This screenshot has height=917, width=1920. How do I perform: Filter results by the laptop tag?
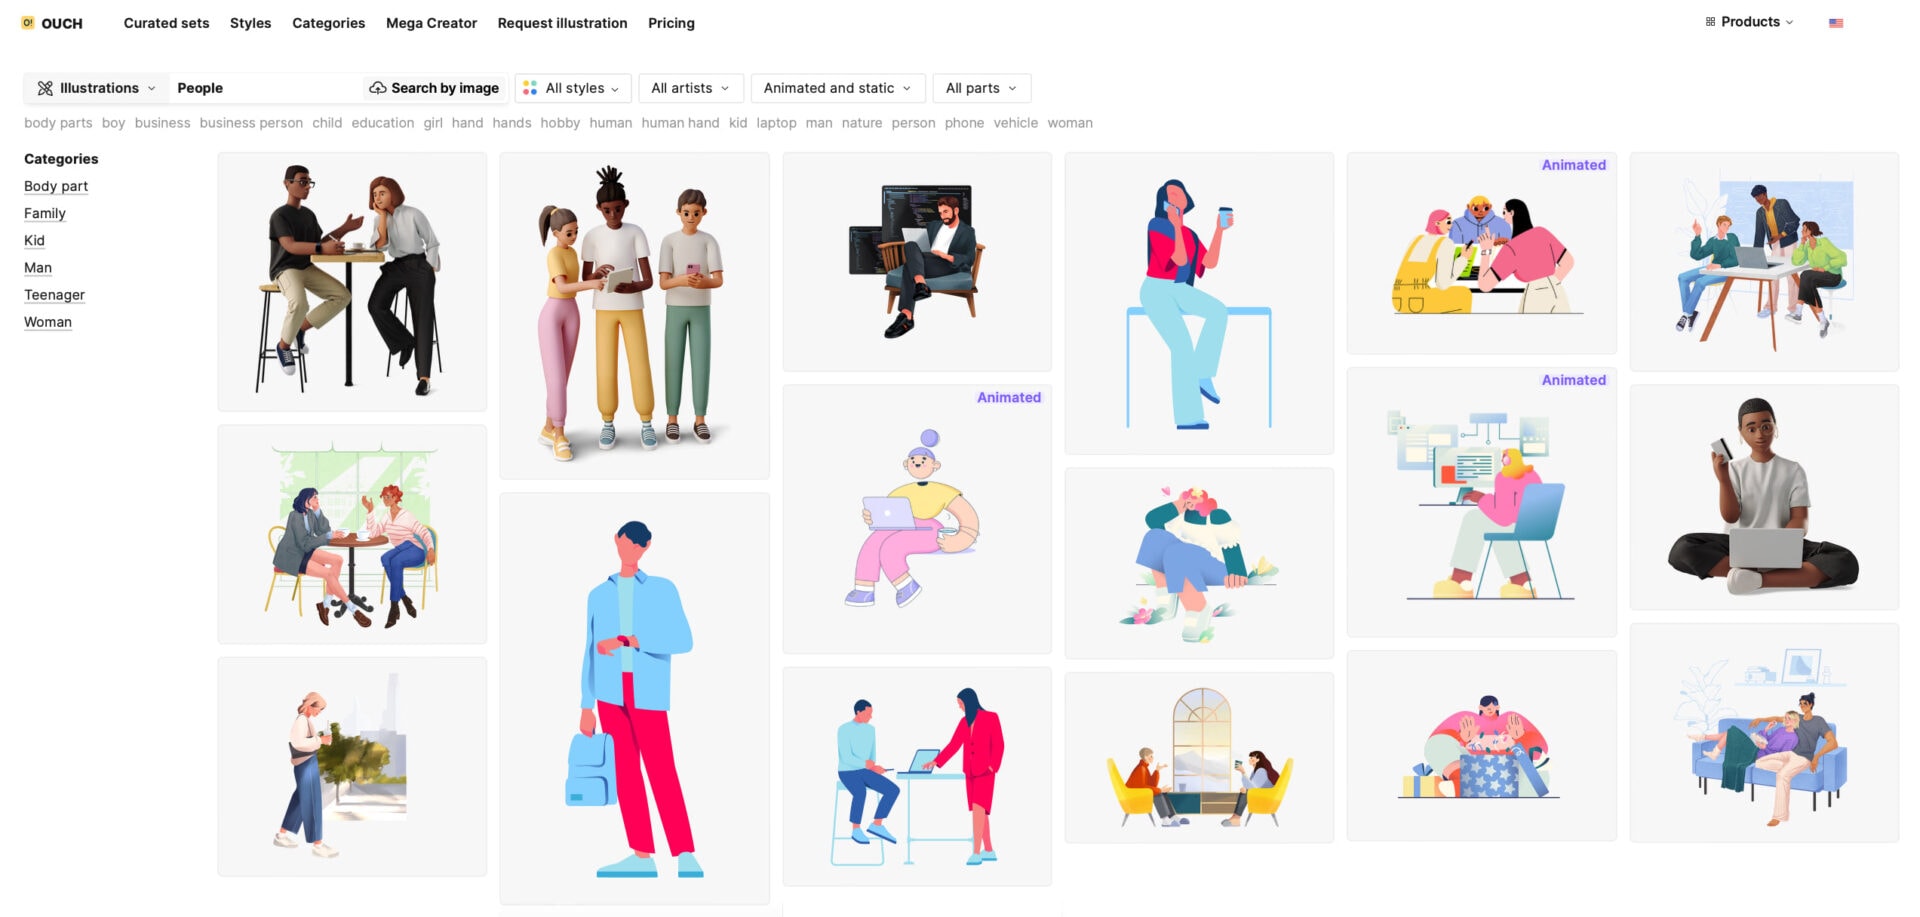(777, 123)
